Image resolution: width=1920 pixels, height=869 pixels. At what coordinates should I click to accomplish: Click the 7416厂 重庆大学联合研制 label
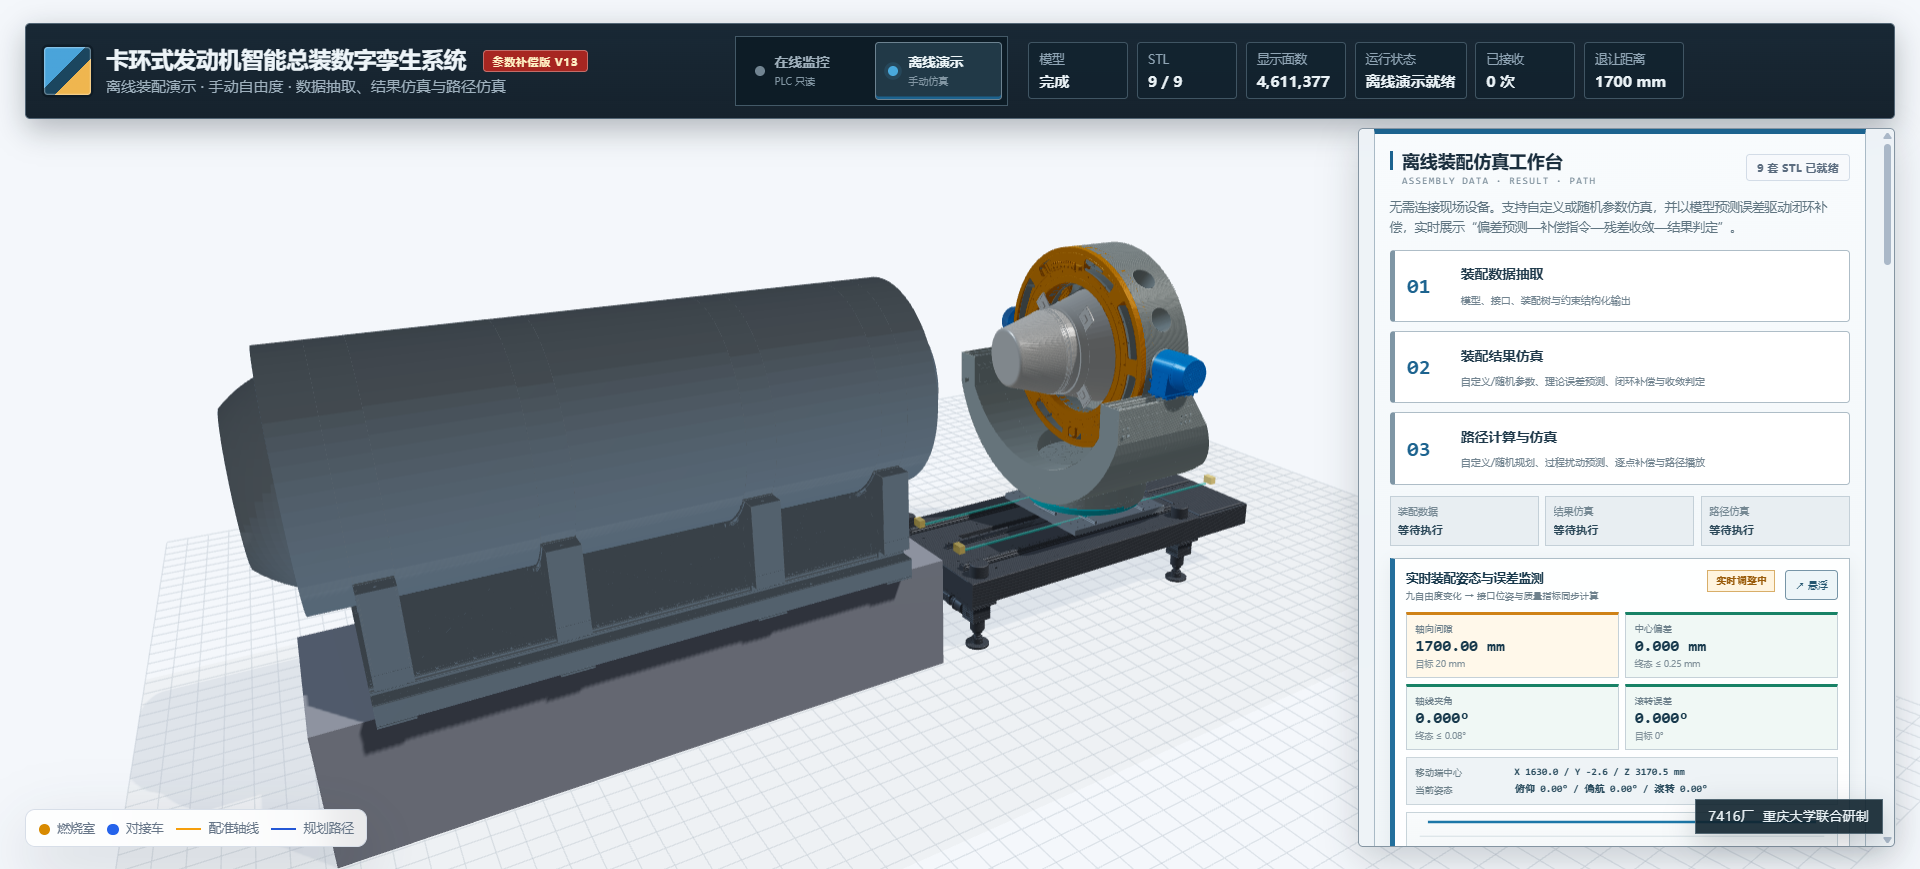1788,816
